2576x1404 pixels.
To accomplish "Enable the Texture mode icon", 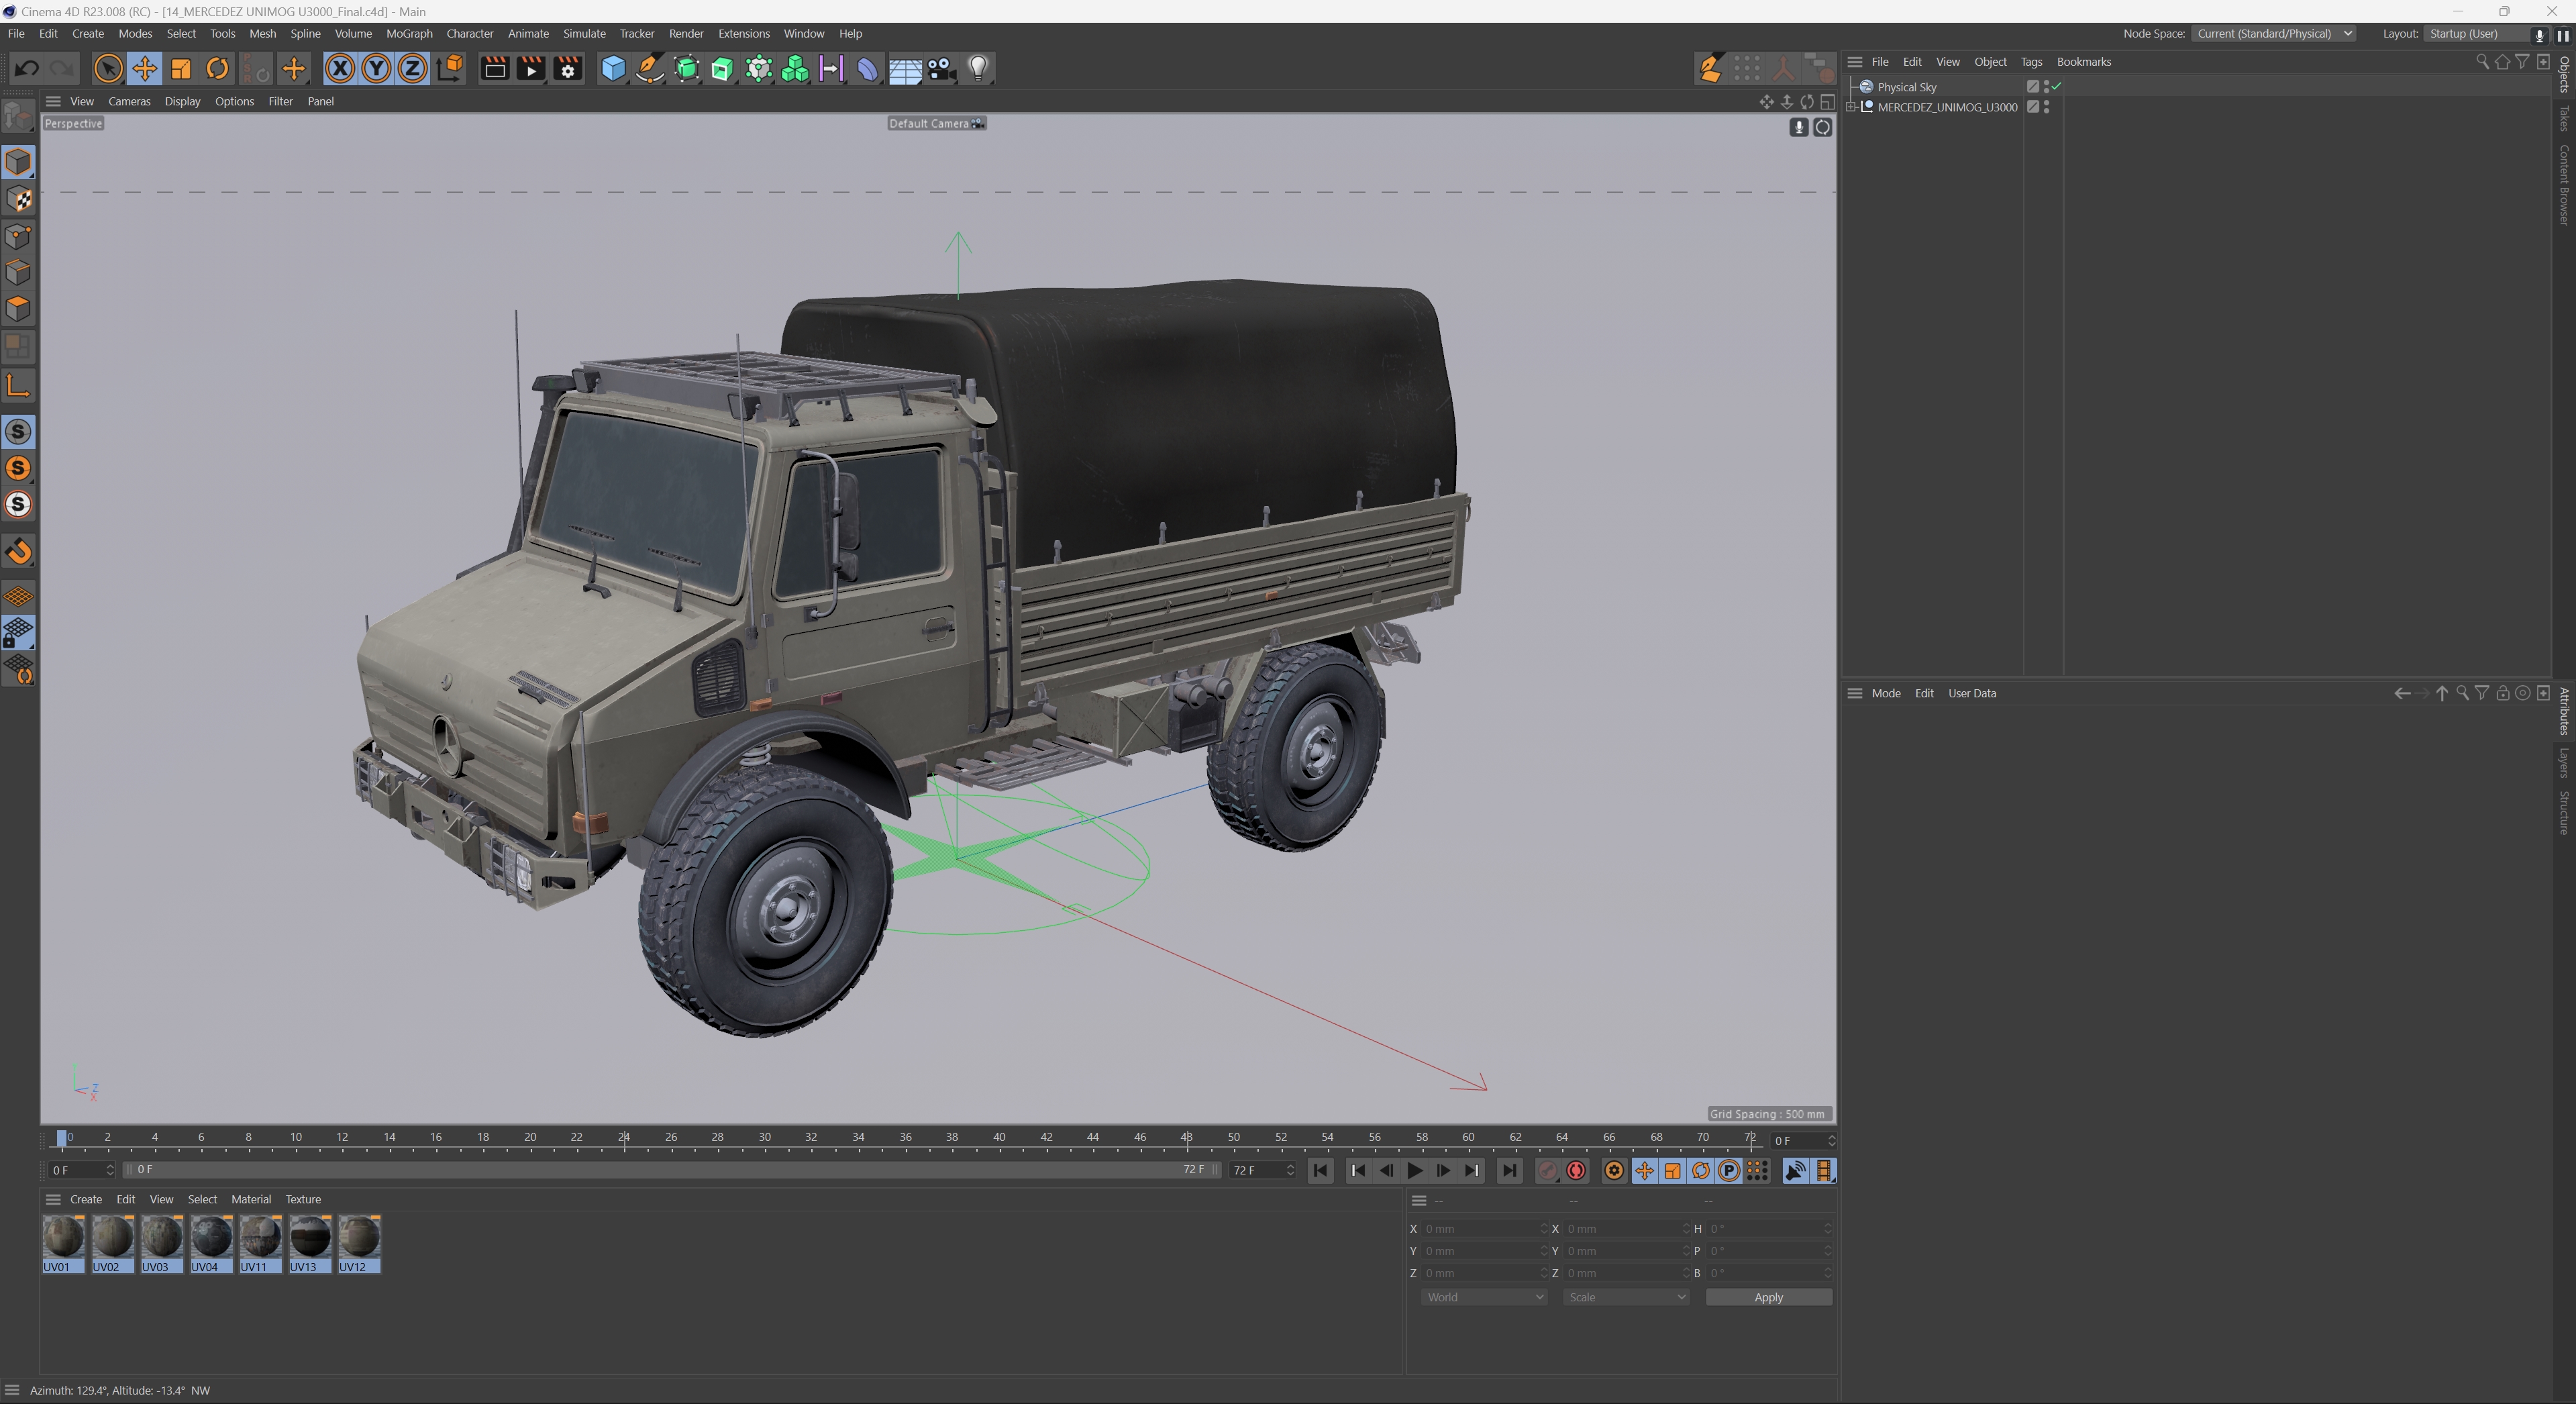I will click(18, 198).
